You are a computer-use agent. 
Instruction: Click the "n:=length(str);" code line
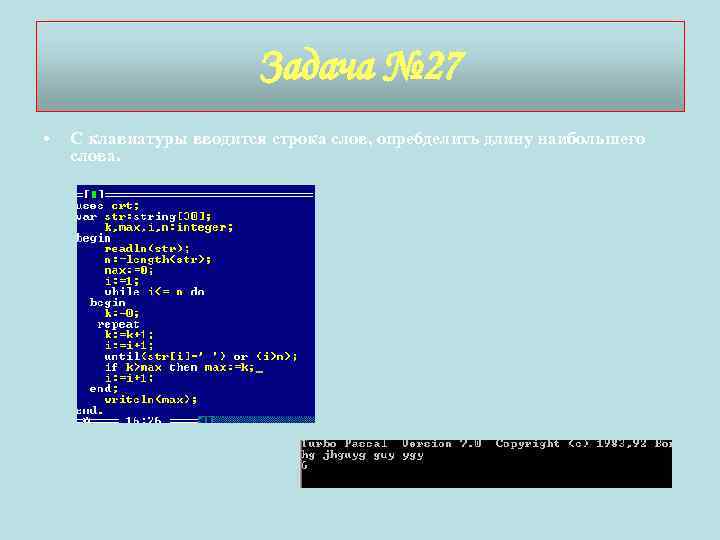[158, 259]
